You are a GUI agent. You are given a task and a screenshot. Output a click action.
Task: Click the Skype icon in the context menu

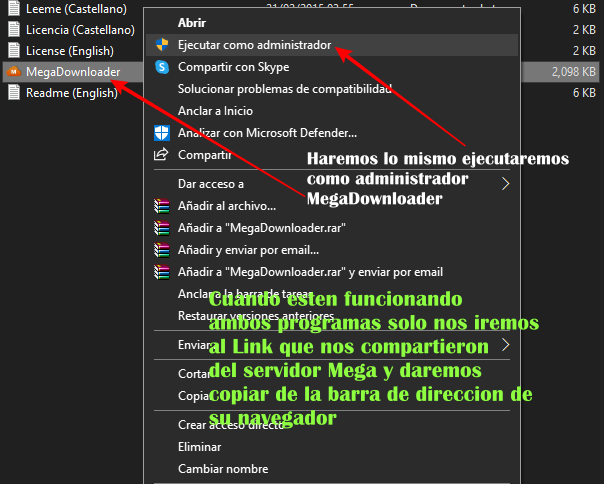(x=162, y=67)
